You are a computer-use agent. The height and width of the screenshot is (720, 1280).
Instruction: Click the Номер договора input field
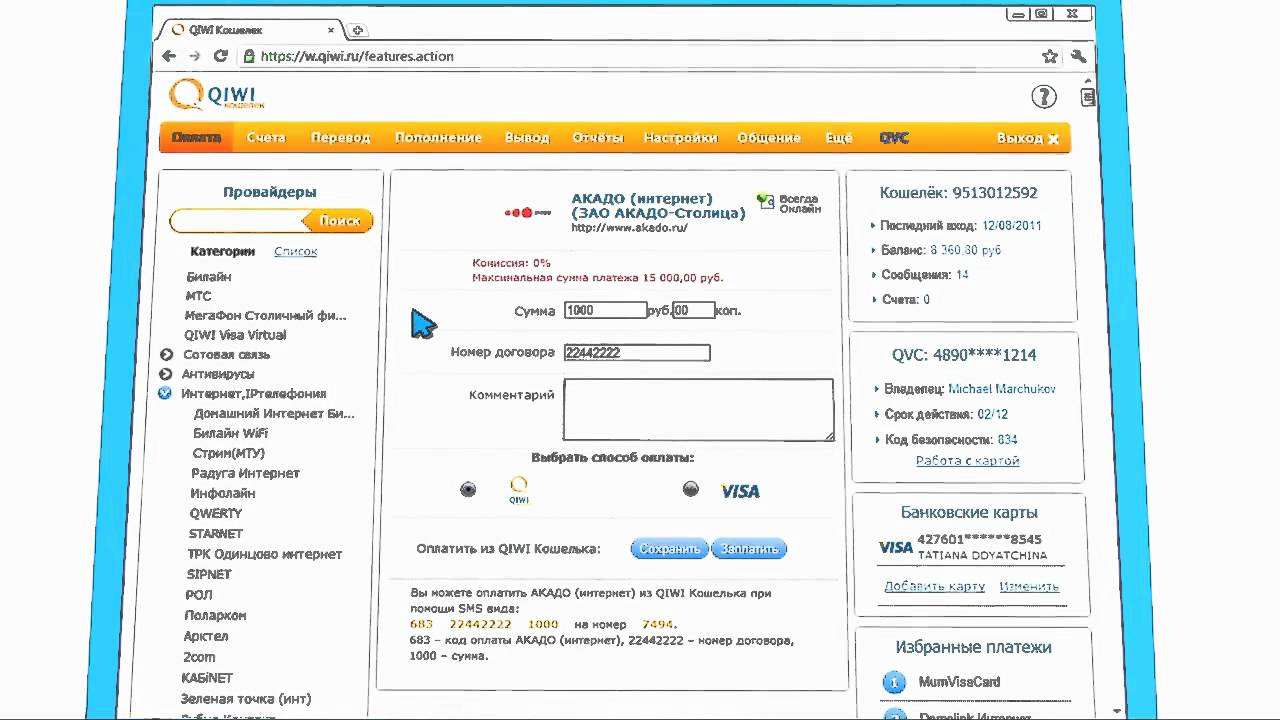[x=637, y=353]
